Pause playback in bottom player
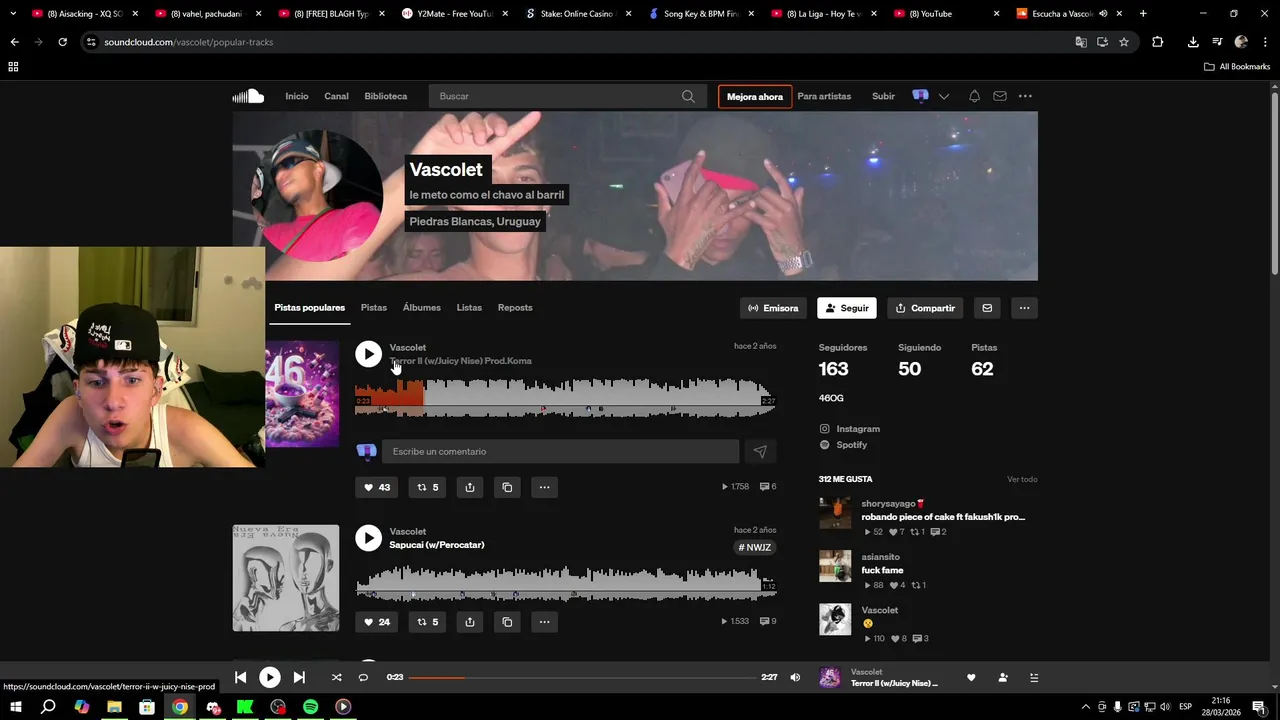Image resolution: width=1280 pixels, height=720 pixels. (x=270, y=677)
